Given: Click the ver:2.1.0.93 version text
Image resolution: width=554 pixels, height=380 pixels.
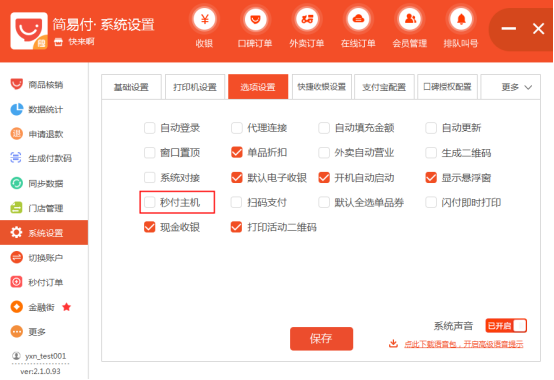Looking at the screenshot, I should click(x=40, y=371).
